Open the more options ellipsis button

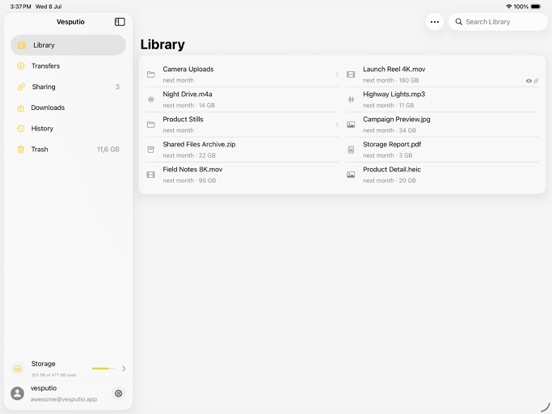pyautogui.click(x=435, y=22)
